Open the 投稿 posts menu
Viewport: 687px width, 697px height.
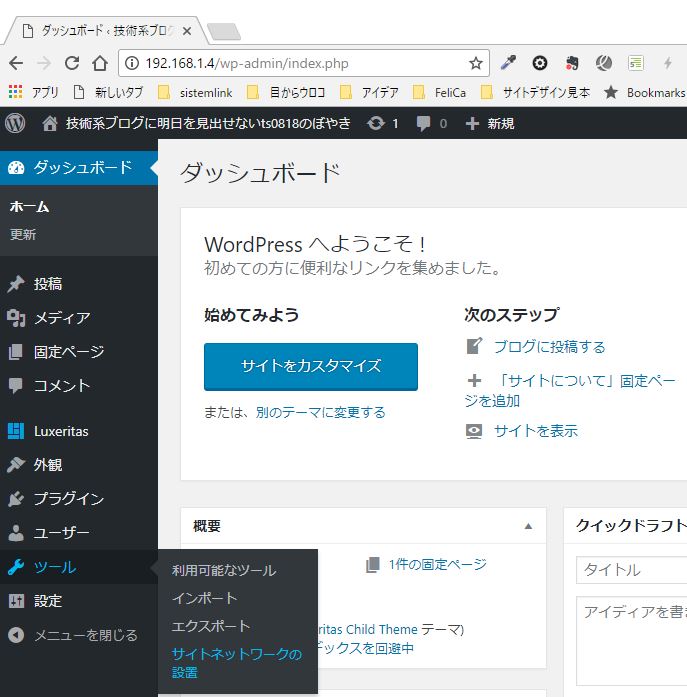tap(79, 284)
